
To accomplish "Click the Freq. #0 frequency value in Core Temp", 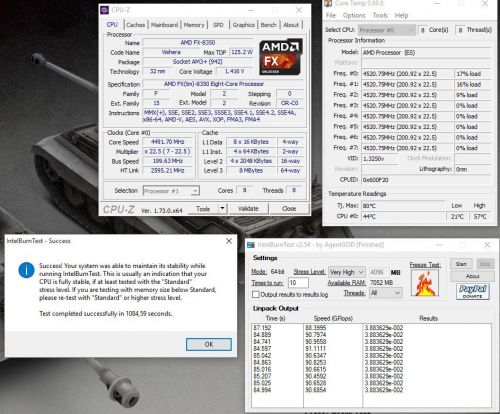I will point(407,74).
